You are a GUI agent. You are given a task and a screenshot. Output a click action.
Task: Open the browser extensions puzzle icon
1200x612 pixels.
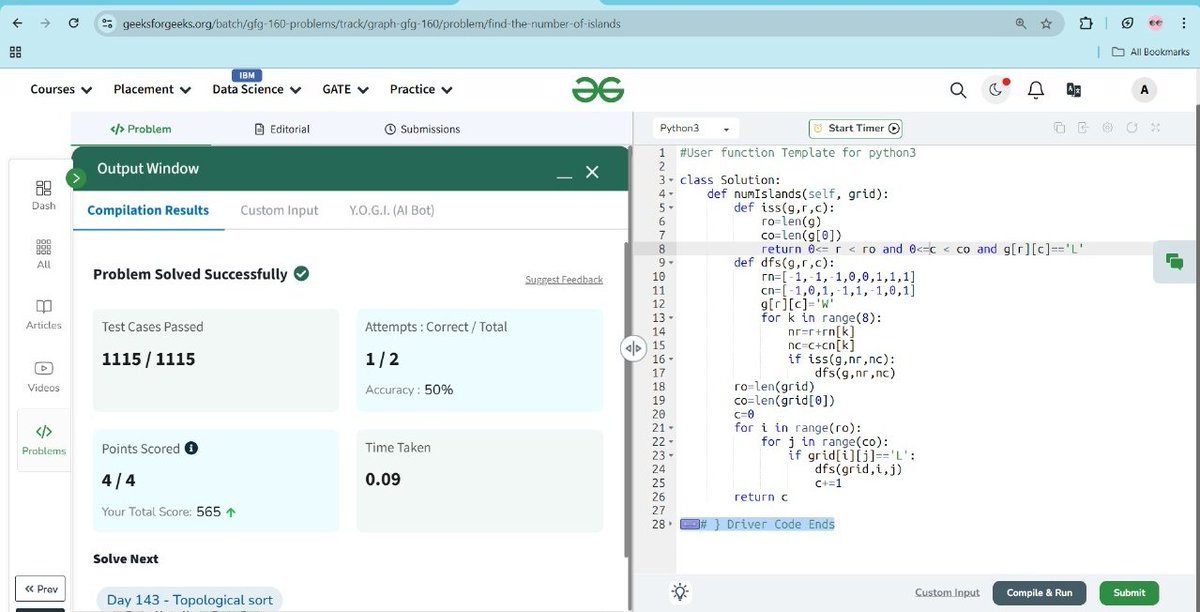1086,23
